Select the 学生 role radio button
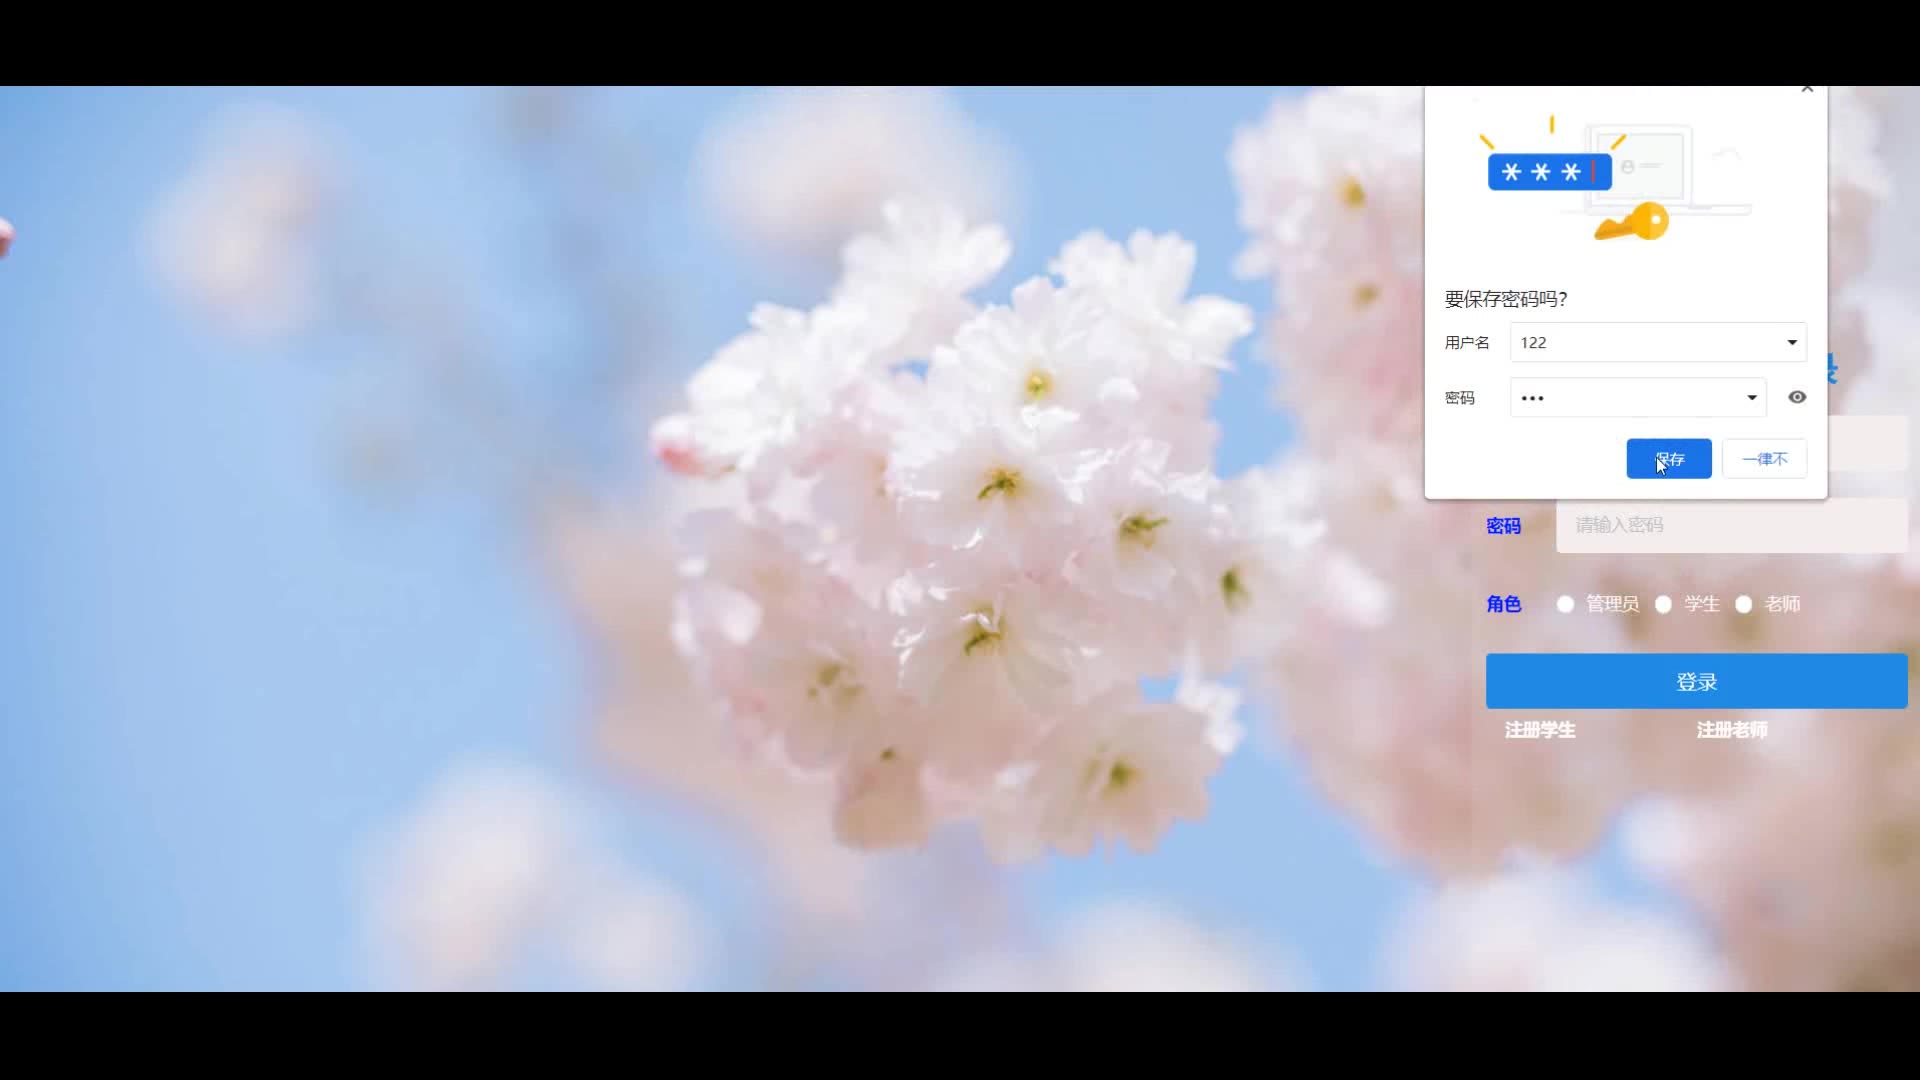This screenshot has height=1080, width=1920. (1664, 604)
